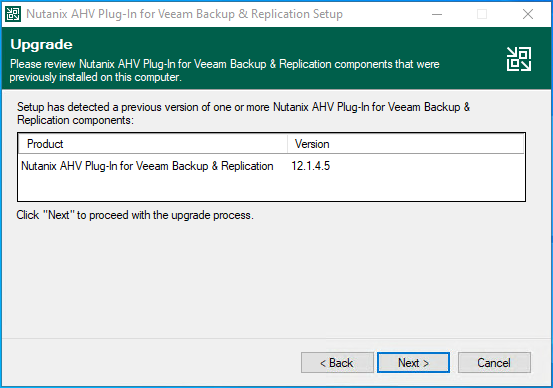This screenshot has height=388, width=553.
Task: Click the window title text
Action: (x=184, y=14)
